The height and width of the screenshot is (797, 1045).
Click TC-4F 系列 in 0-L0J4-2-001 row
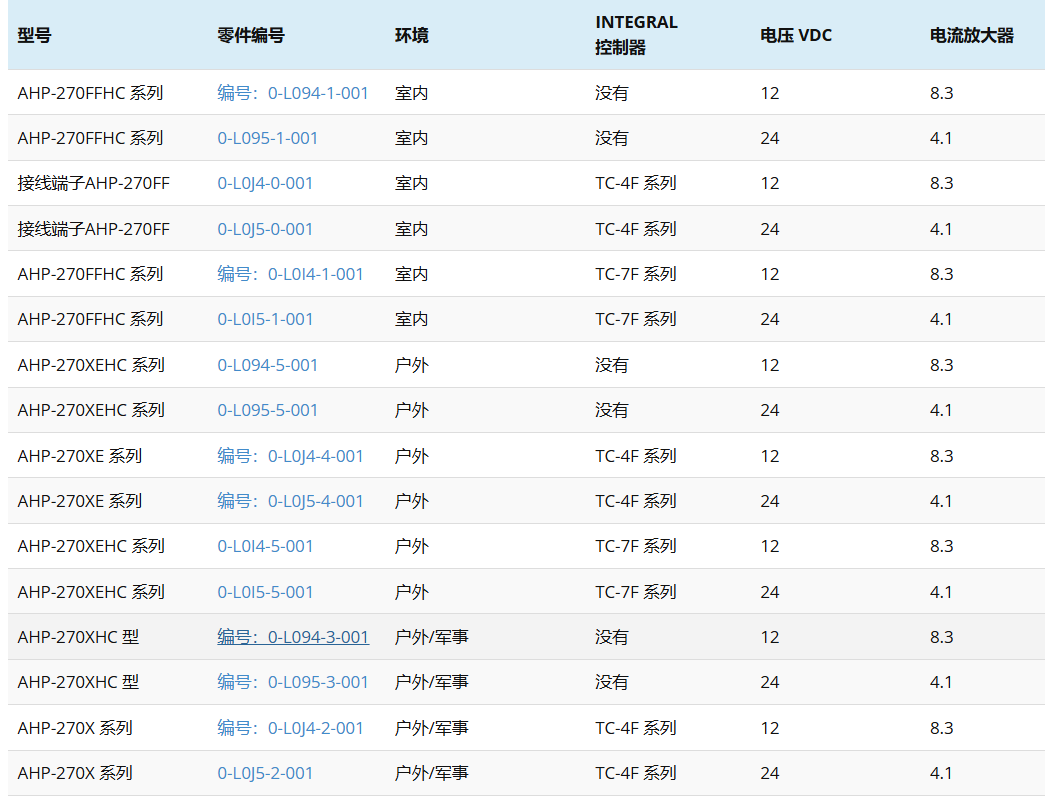(x=636, y=728)
